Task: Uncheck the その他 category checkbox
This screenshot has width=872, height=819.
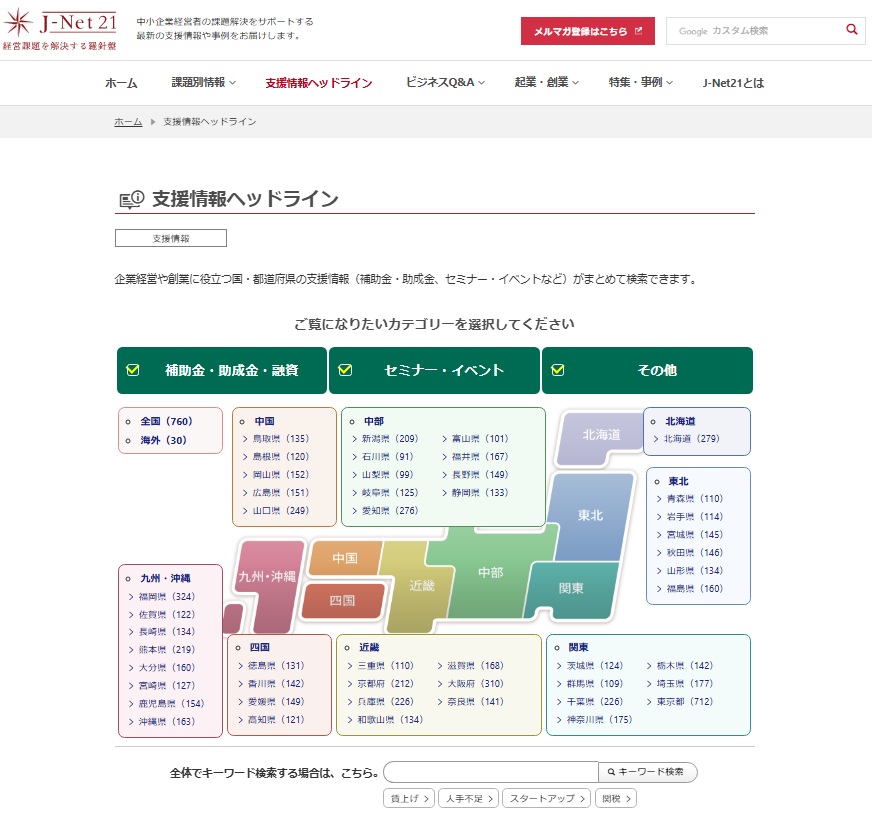Action: pos(558,370)
